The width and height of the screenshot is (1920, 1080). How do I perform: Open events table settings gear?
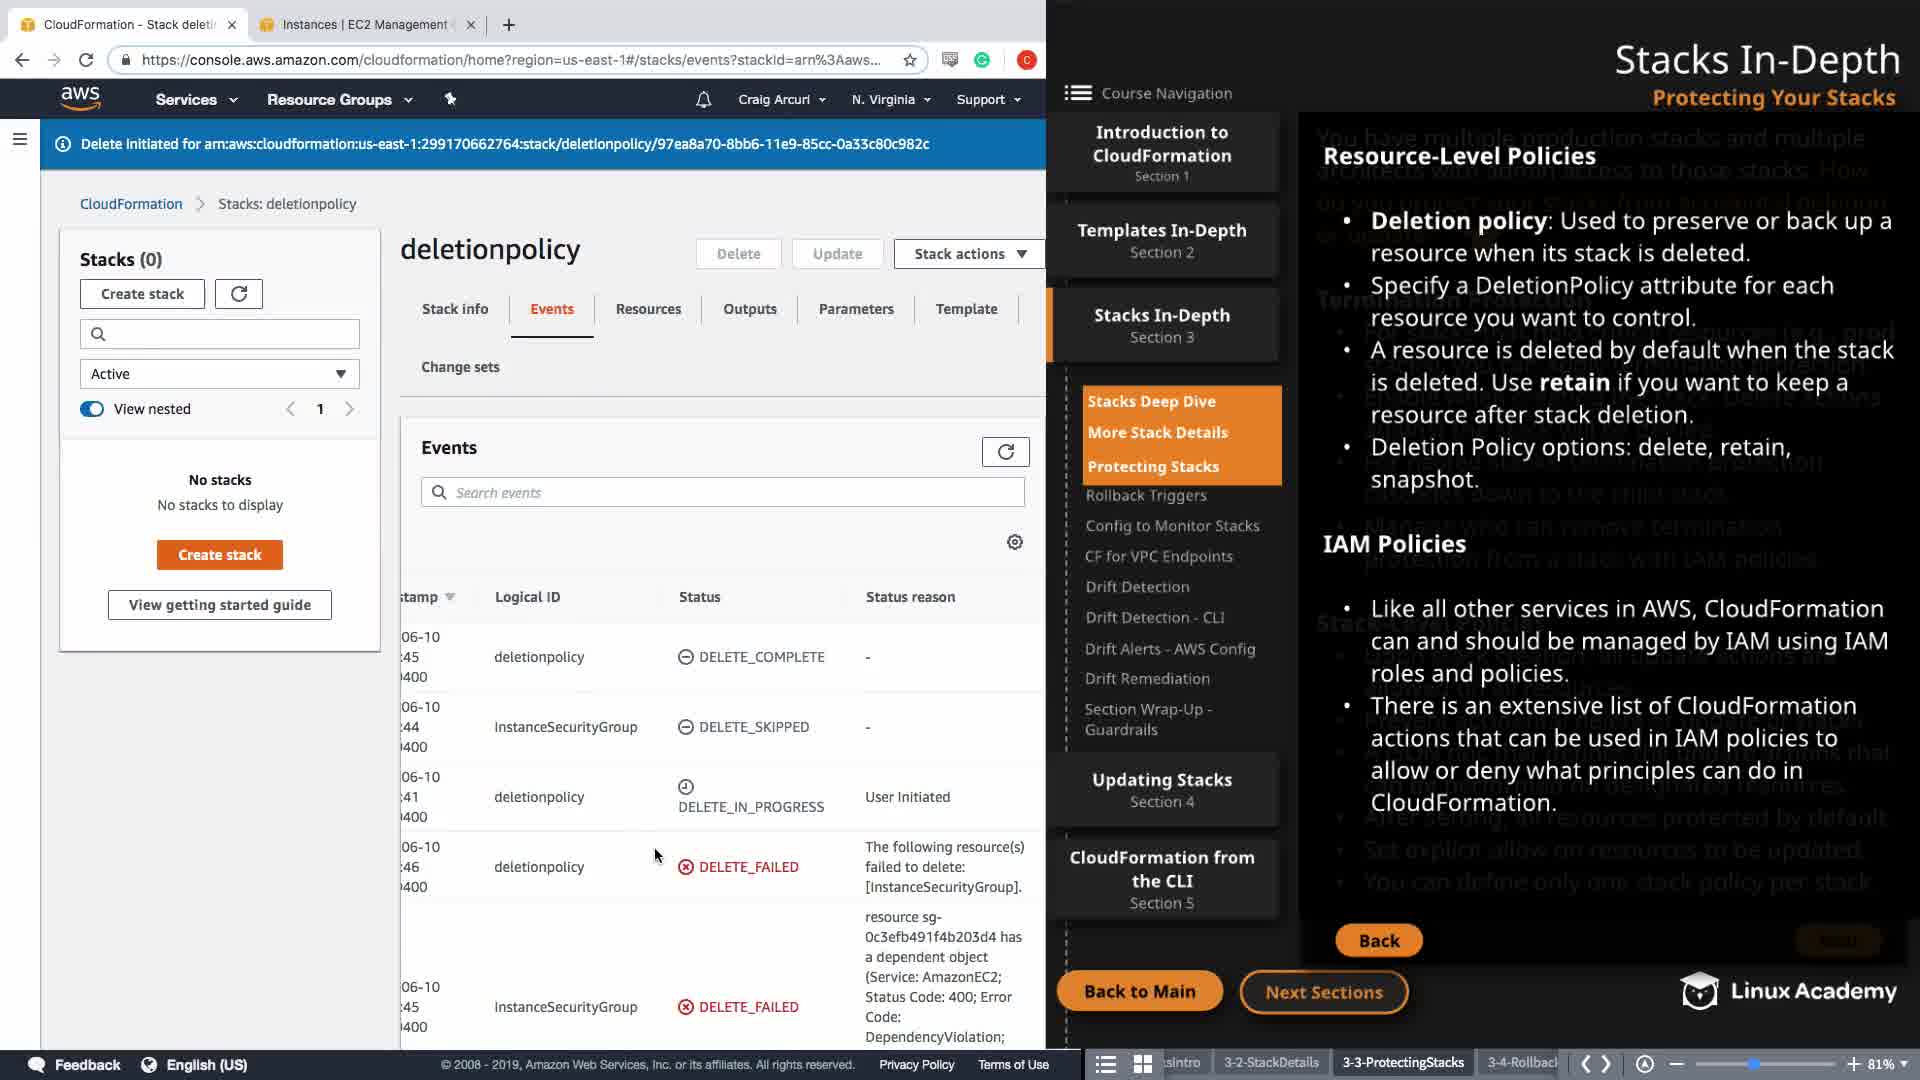click(x=1014, y=542)
